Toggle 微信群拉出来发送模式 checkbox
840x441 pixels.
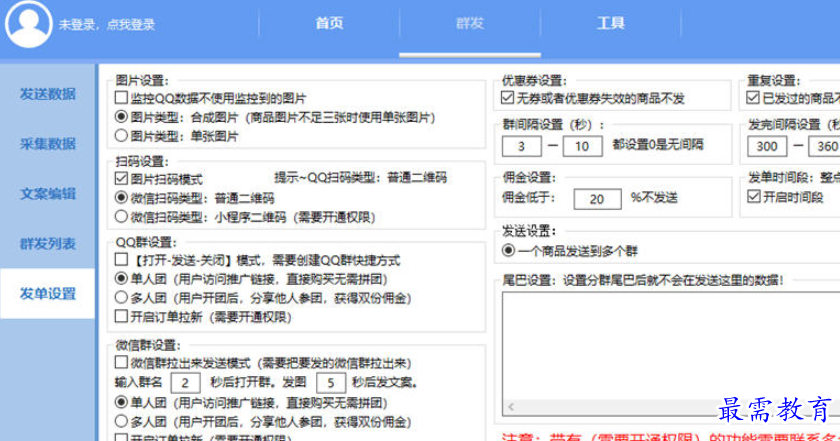(121, 363)
